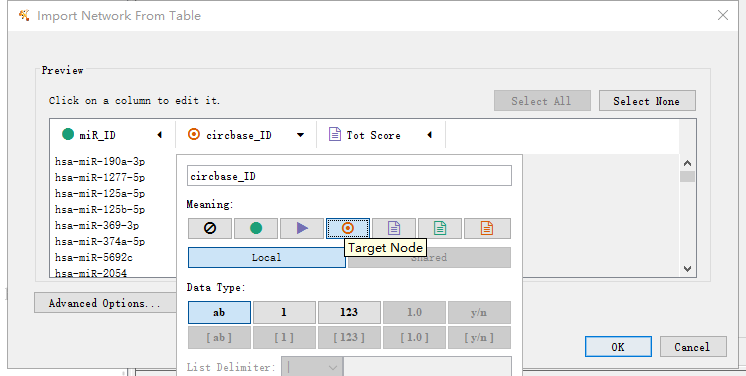Confirm import with OK button
This screenshot has width=746, height=376.
[618, 347]
